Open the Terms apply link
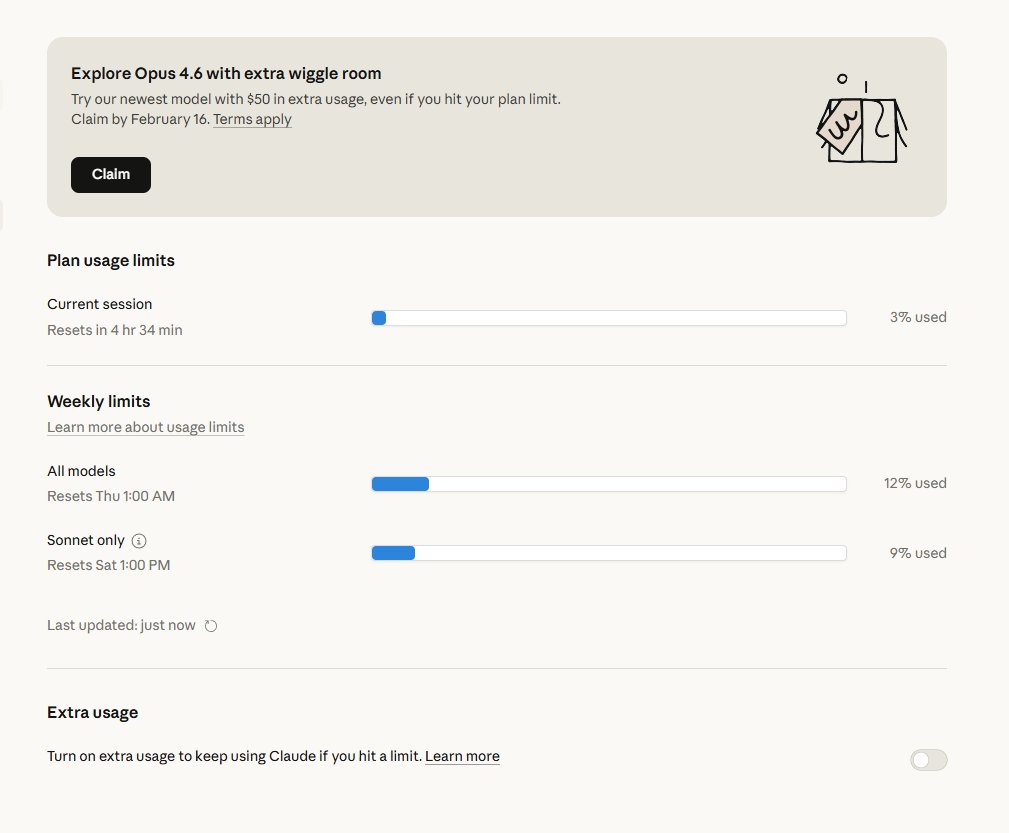This screenshot has width=1009, height=833. pos(252,119)
